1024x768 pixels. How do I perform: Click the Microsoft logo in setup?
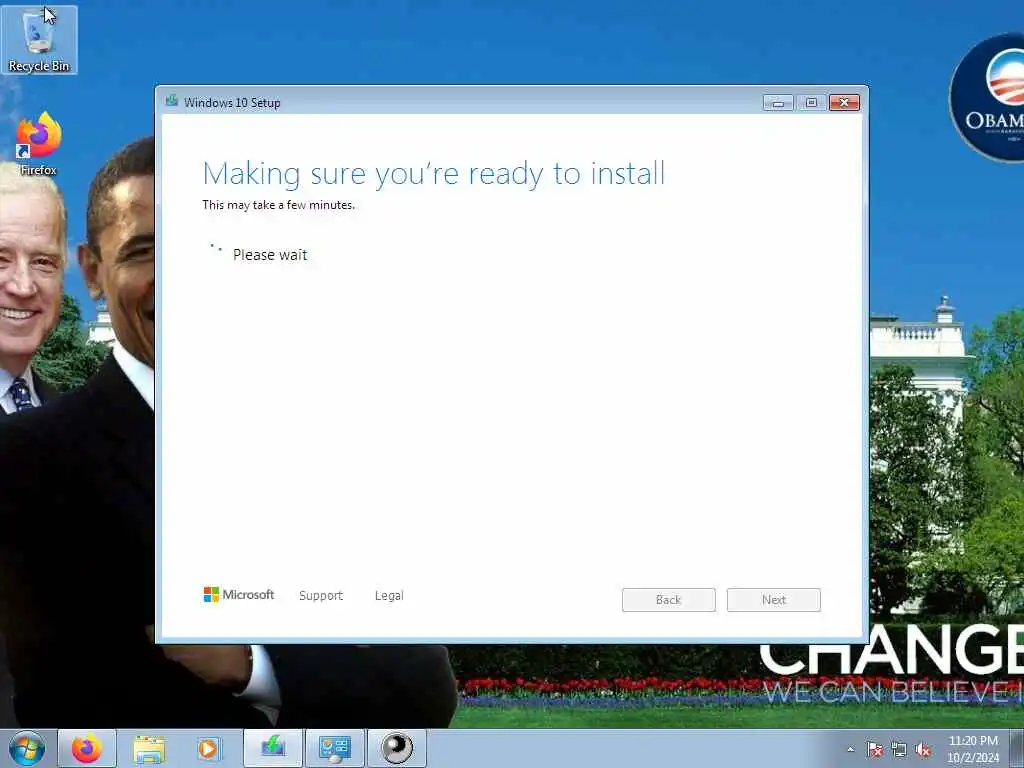(x=238, y=594)
